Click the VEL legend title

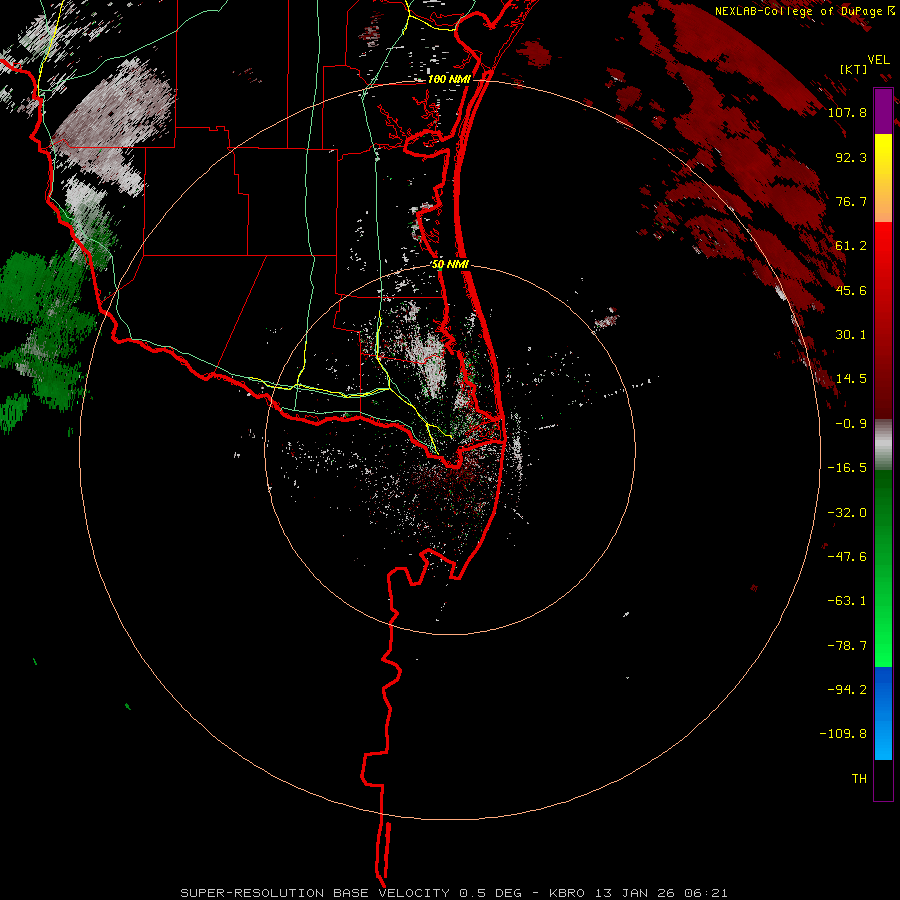tap(878, 60)
